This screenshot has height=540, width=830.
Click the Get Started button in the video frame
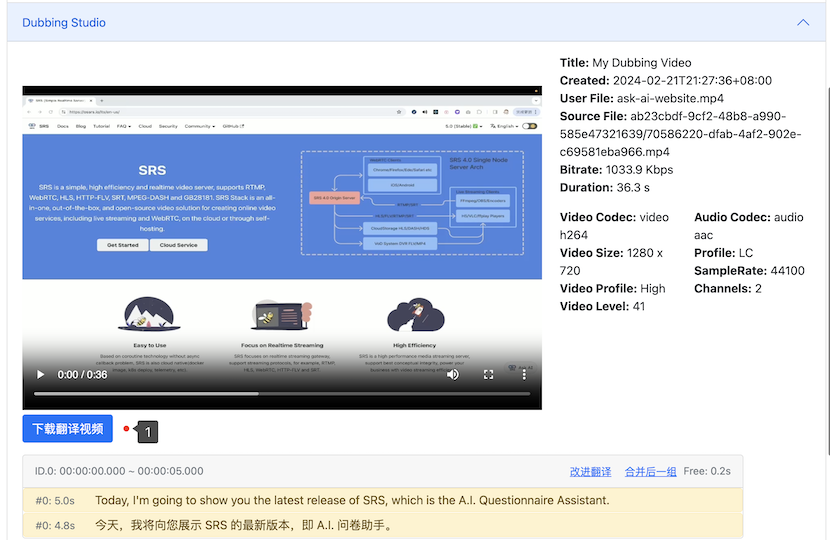tap(123, 245)
